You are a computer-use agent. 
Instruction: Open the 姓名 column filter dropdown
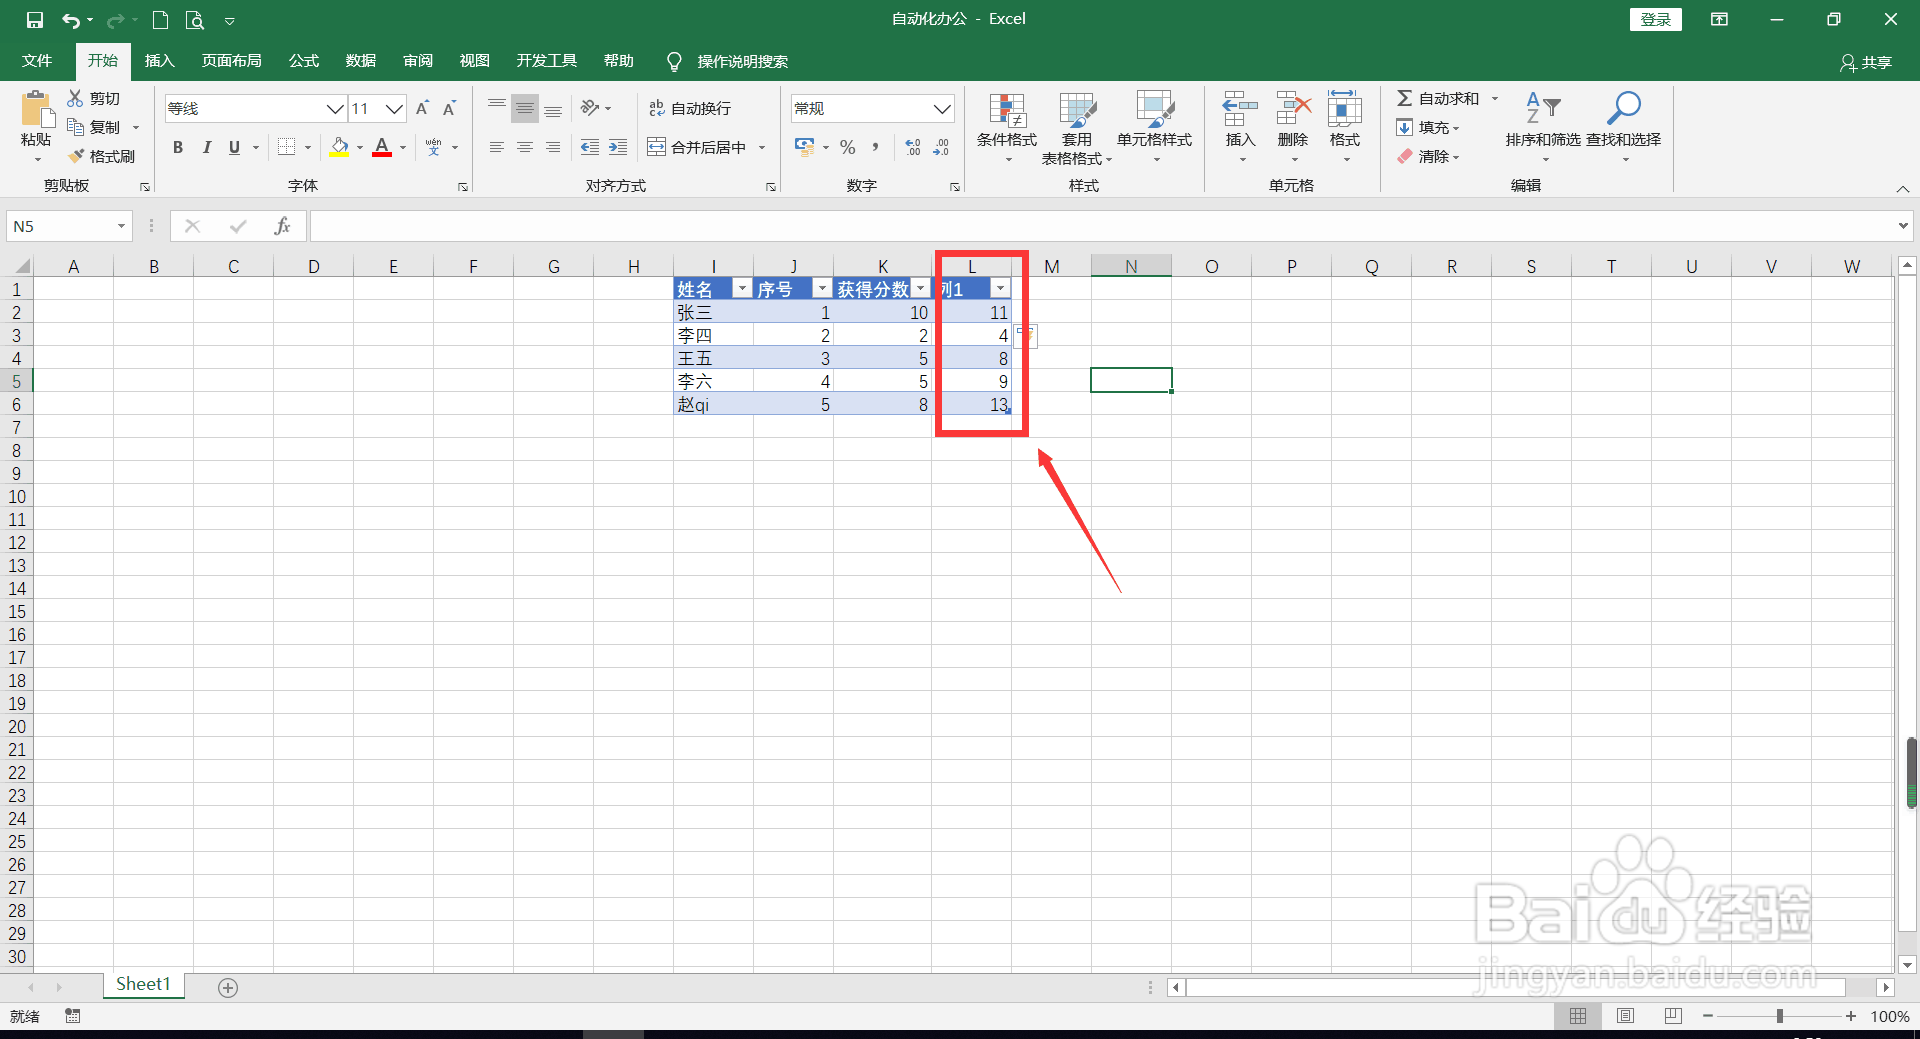click(742, 289)
